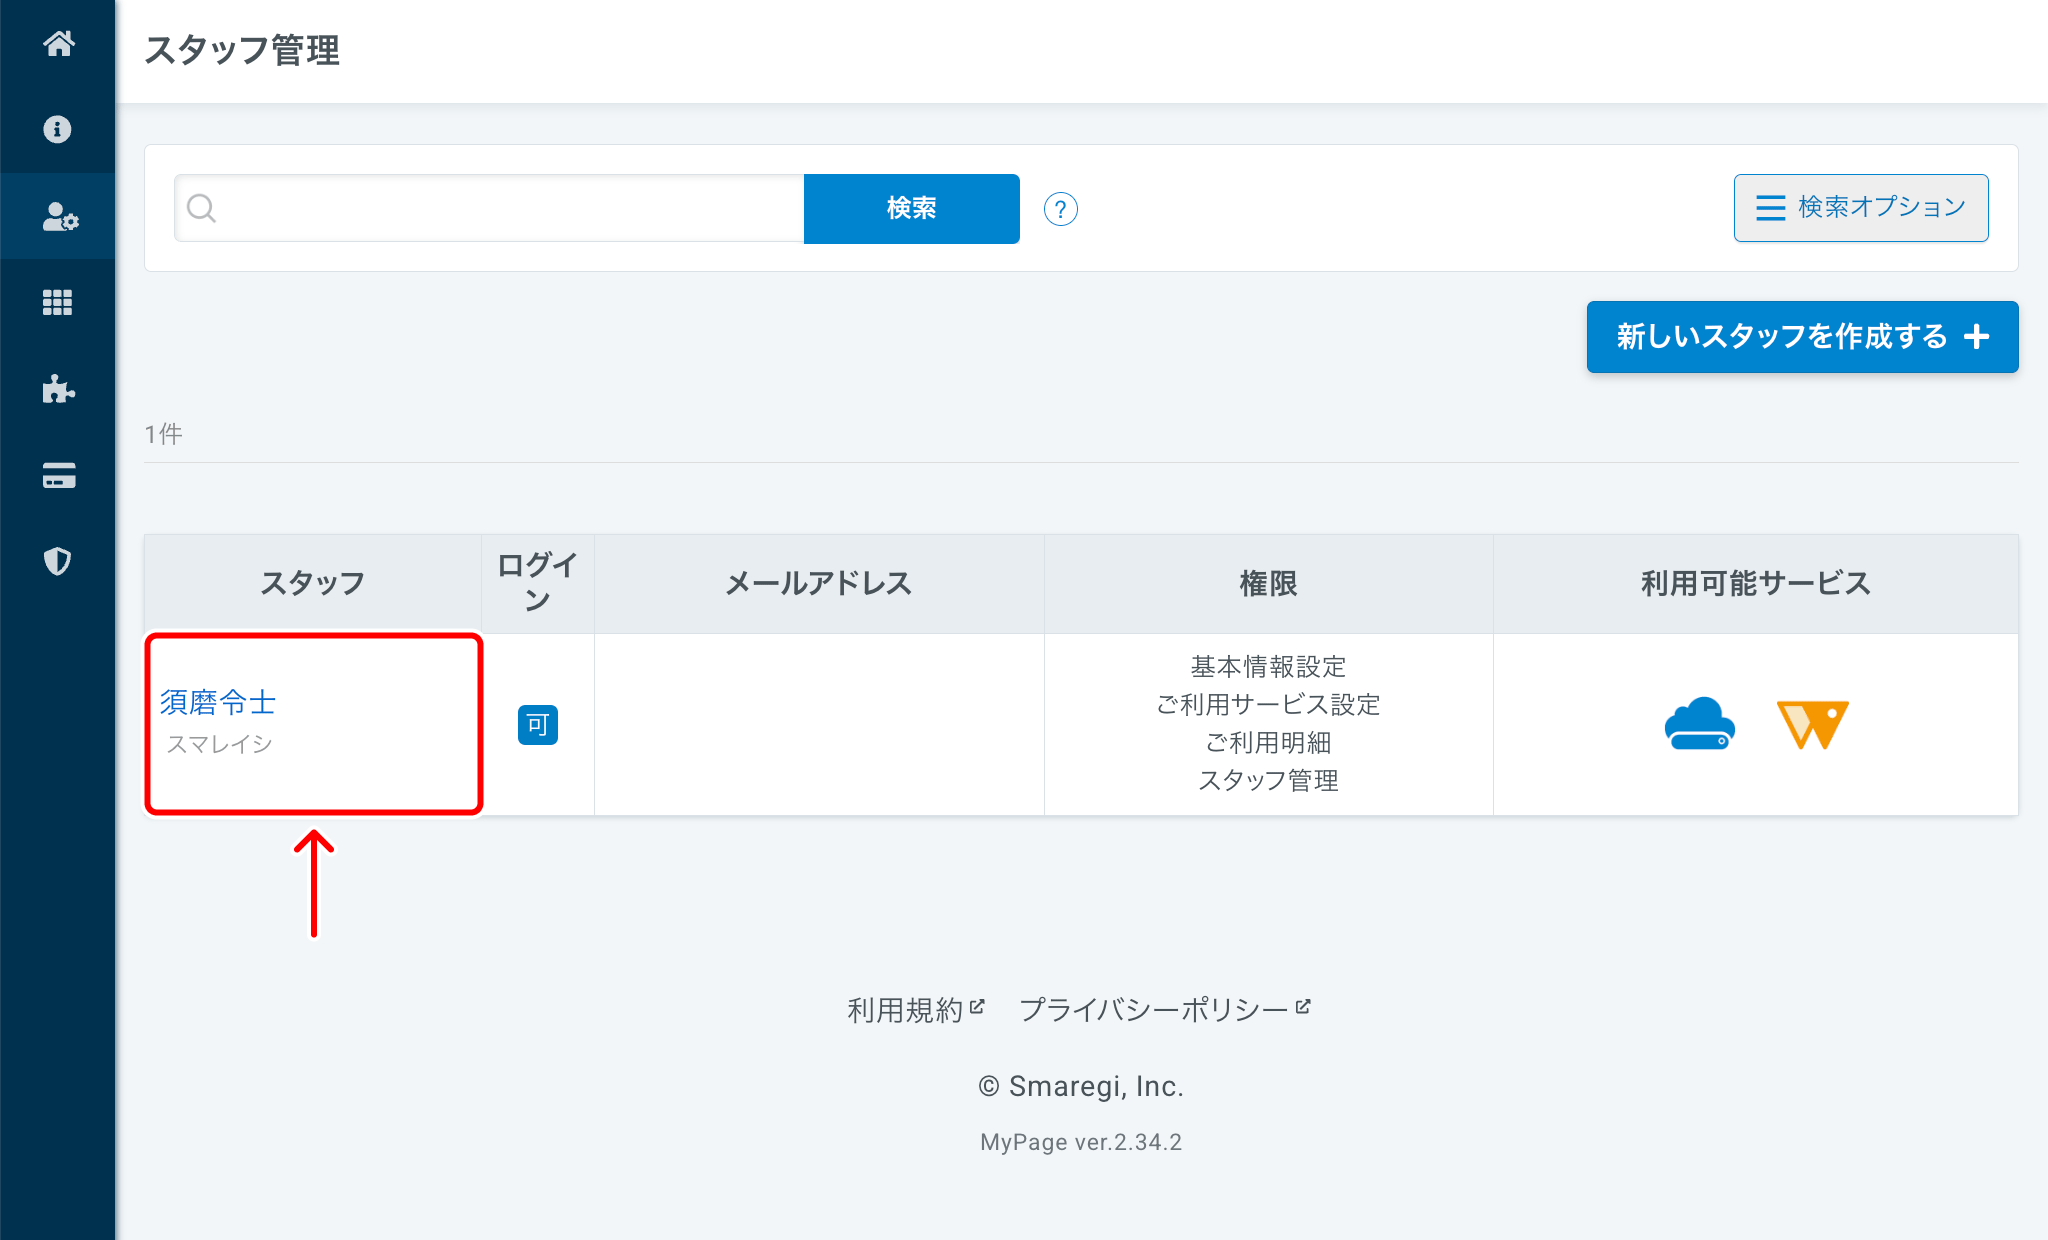Open the puzzle piece plugin icon
2048x1240 pixels.
(x=58, y=389)
